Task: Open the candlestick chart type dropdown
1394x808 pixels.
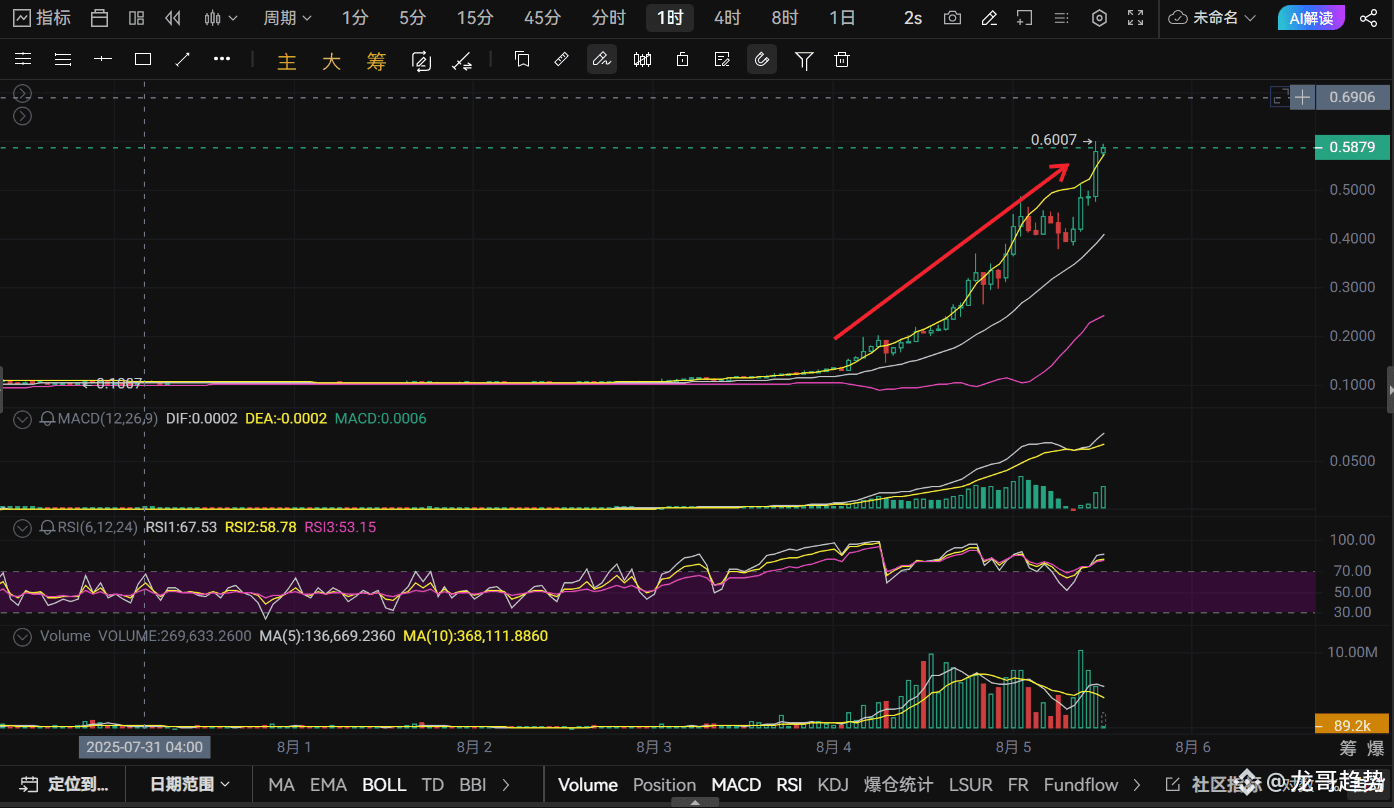Action: 221,18
